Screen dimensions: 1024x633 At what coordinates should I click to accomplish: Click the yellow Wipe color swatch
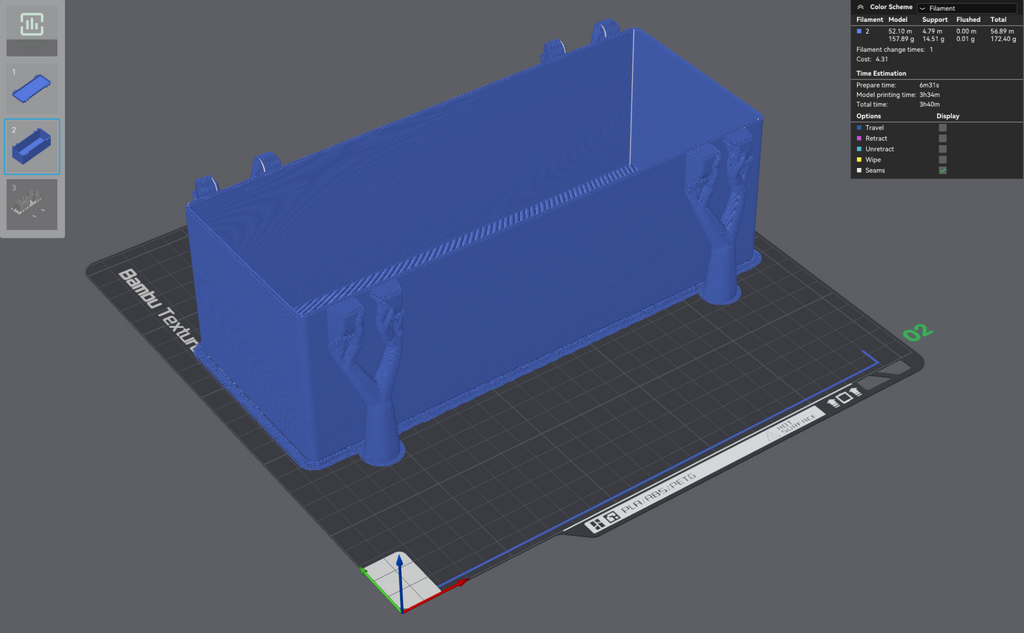[x=859, y=159]
